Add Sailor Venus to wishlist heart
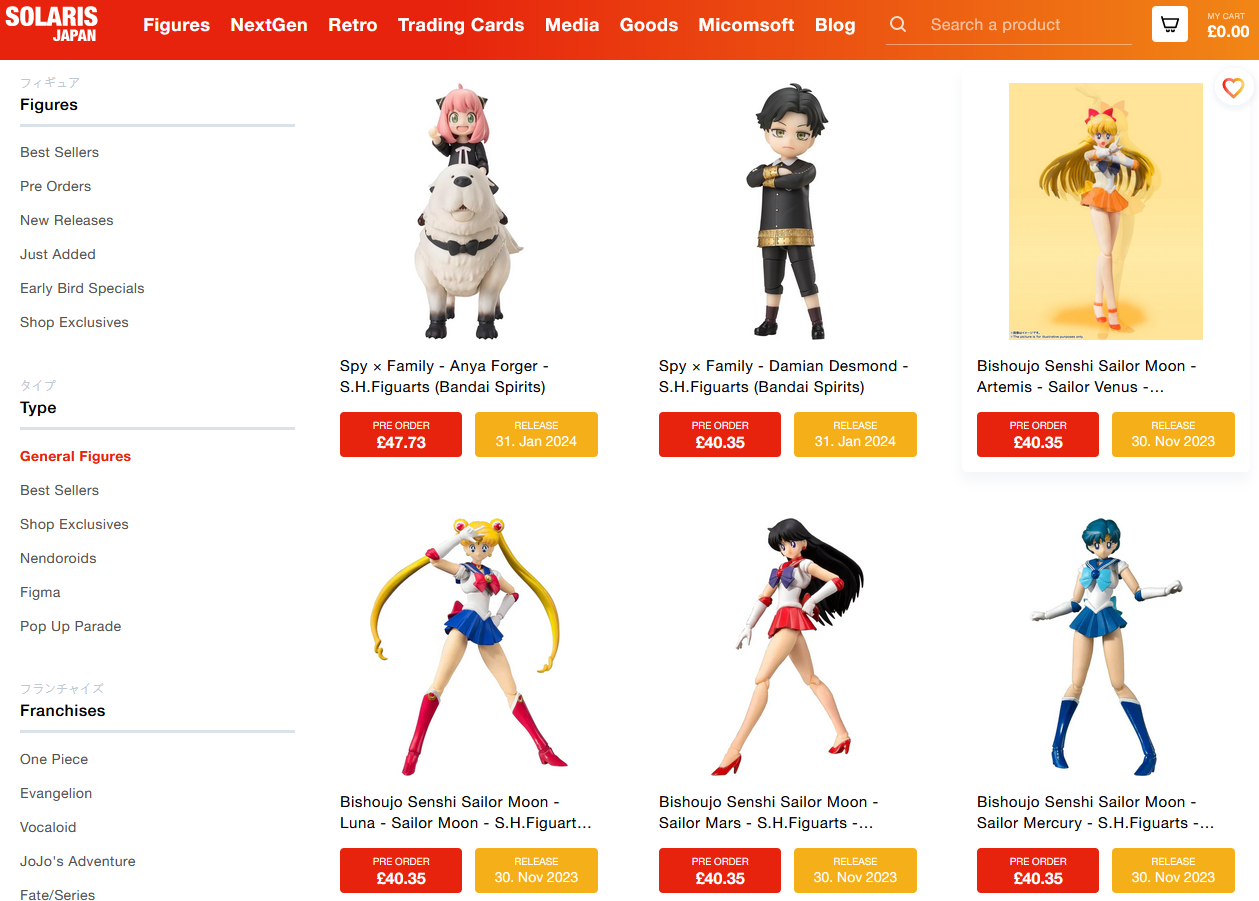Image resolution: width=1259 pixels, height=901 pixels. [x=1233, y=88]
